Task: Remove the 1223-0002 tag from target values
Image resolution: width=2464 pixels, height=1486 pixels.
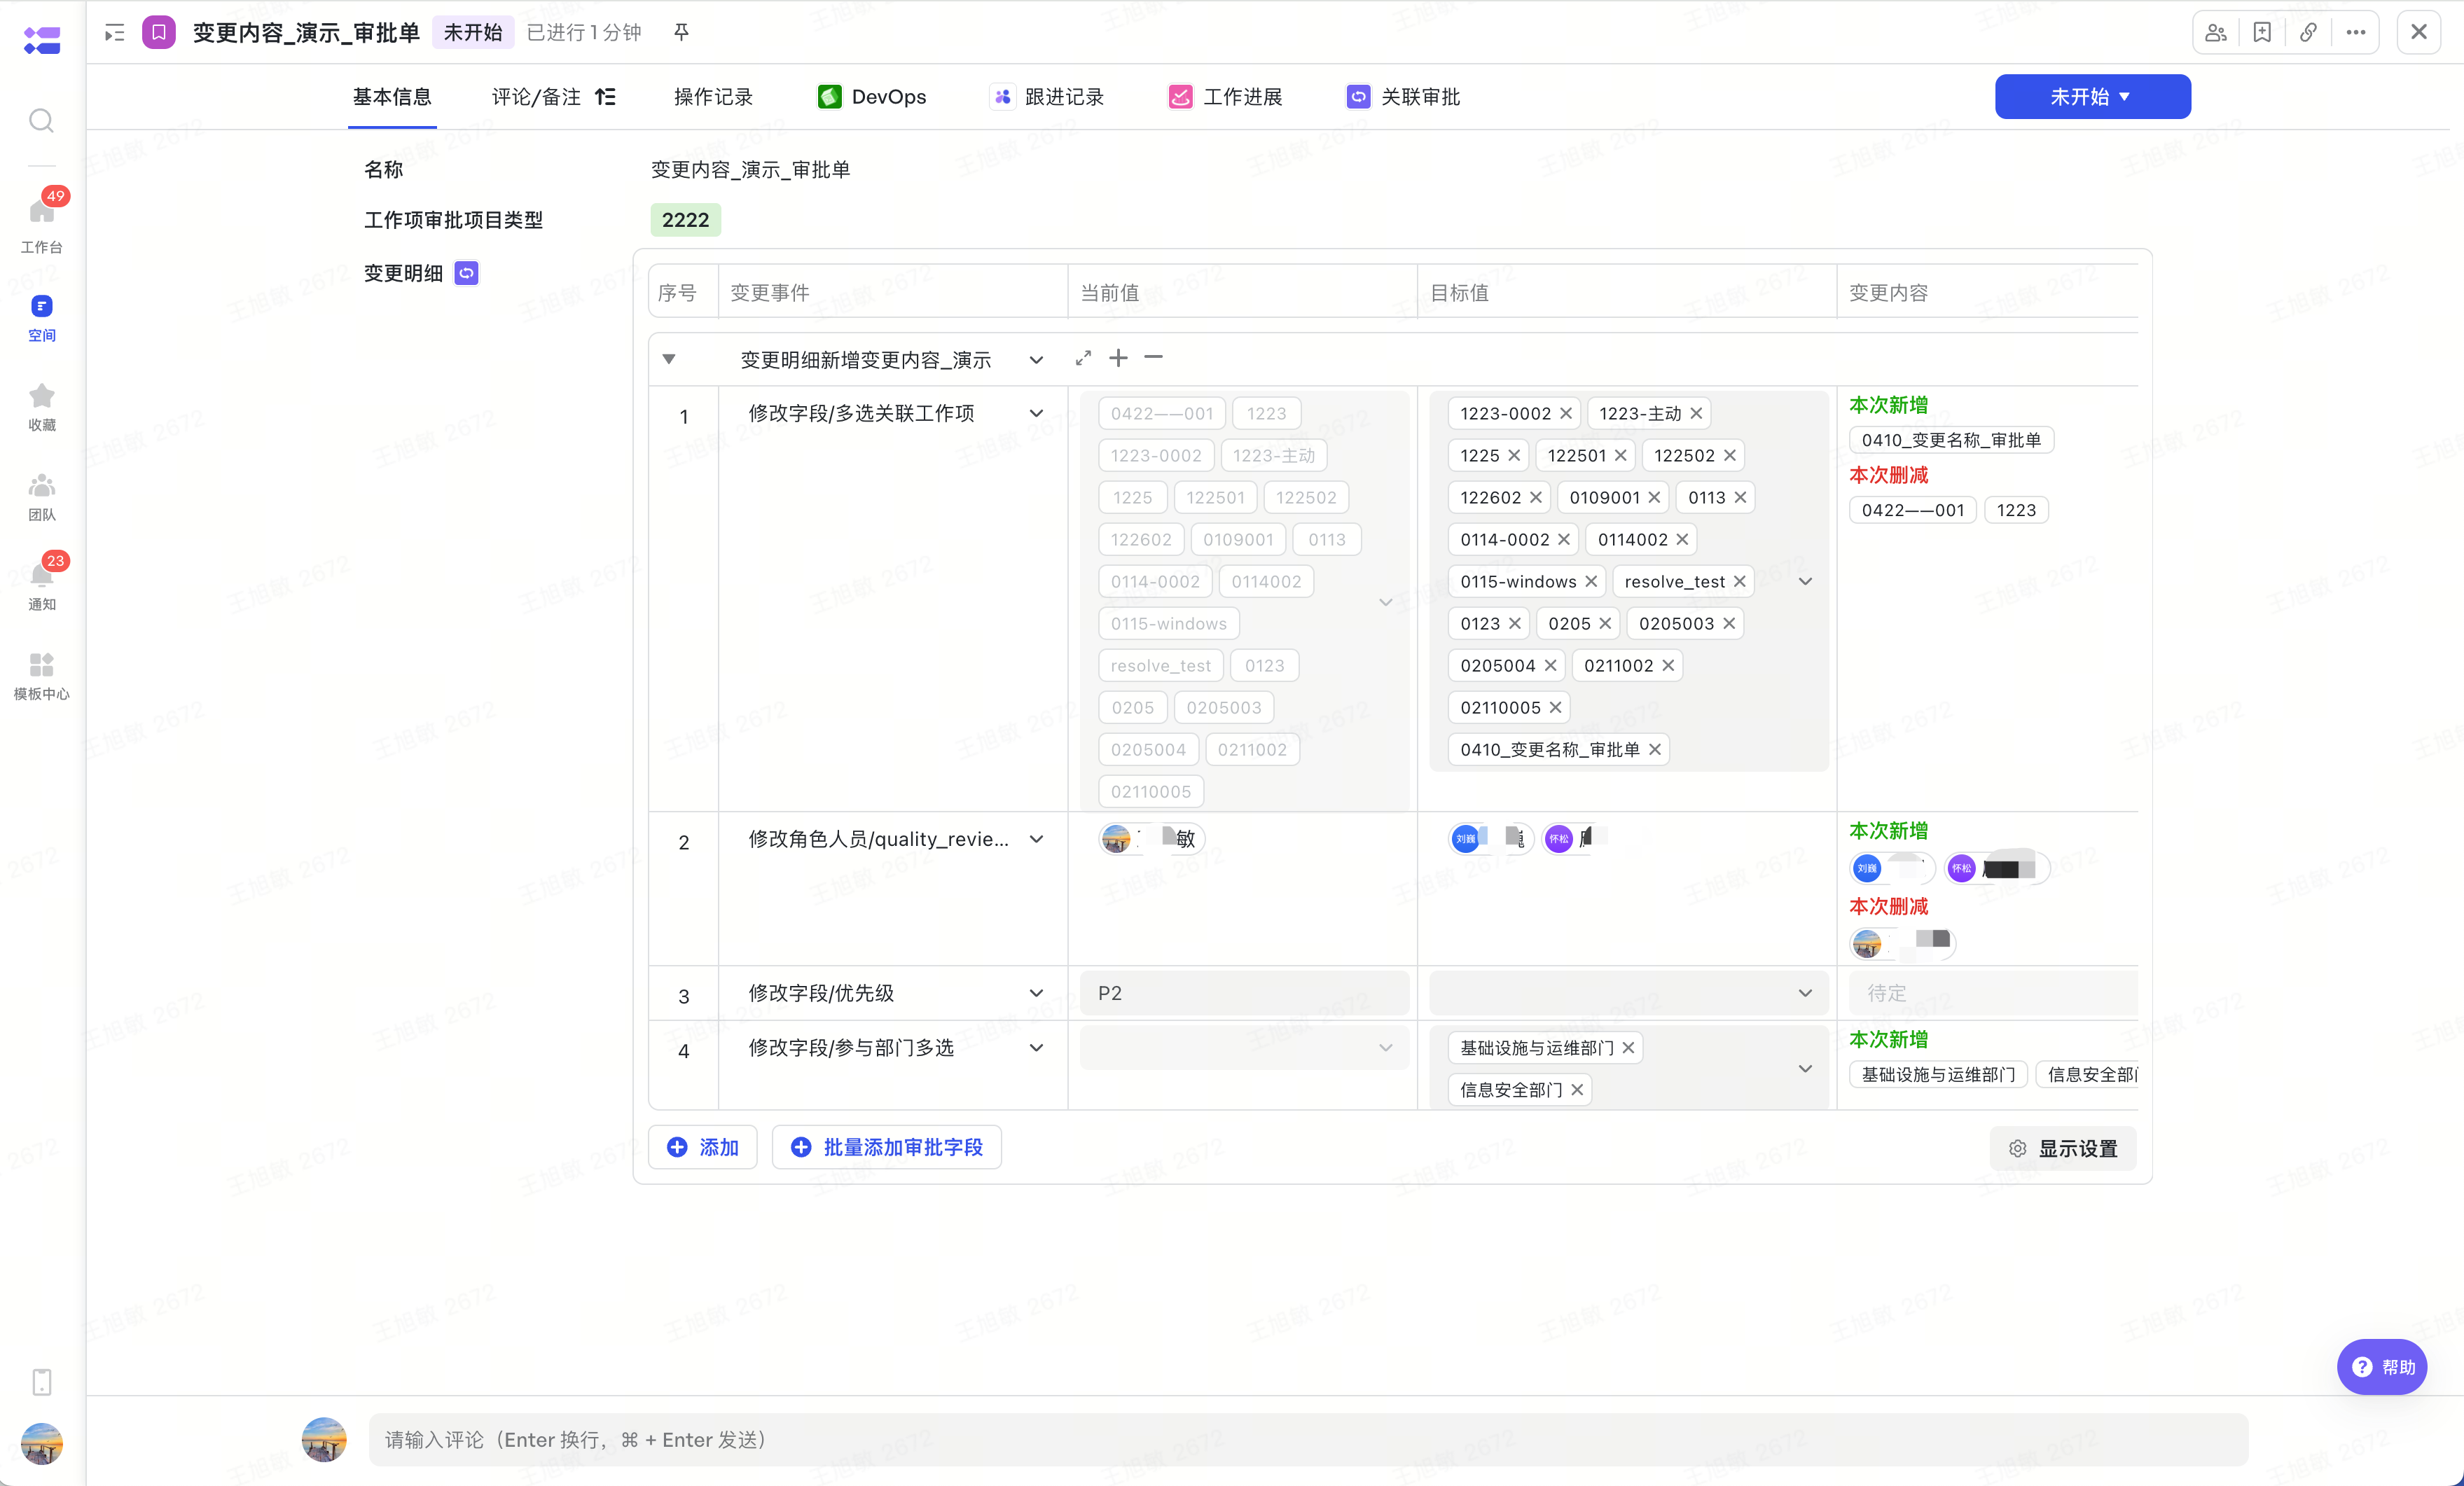Action: coord(1566,414)
